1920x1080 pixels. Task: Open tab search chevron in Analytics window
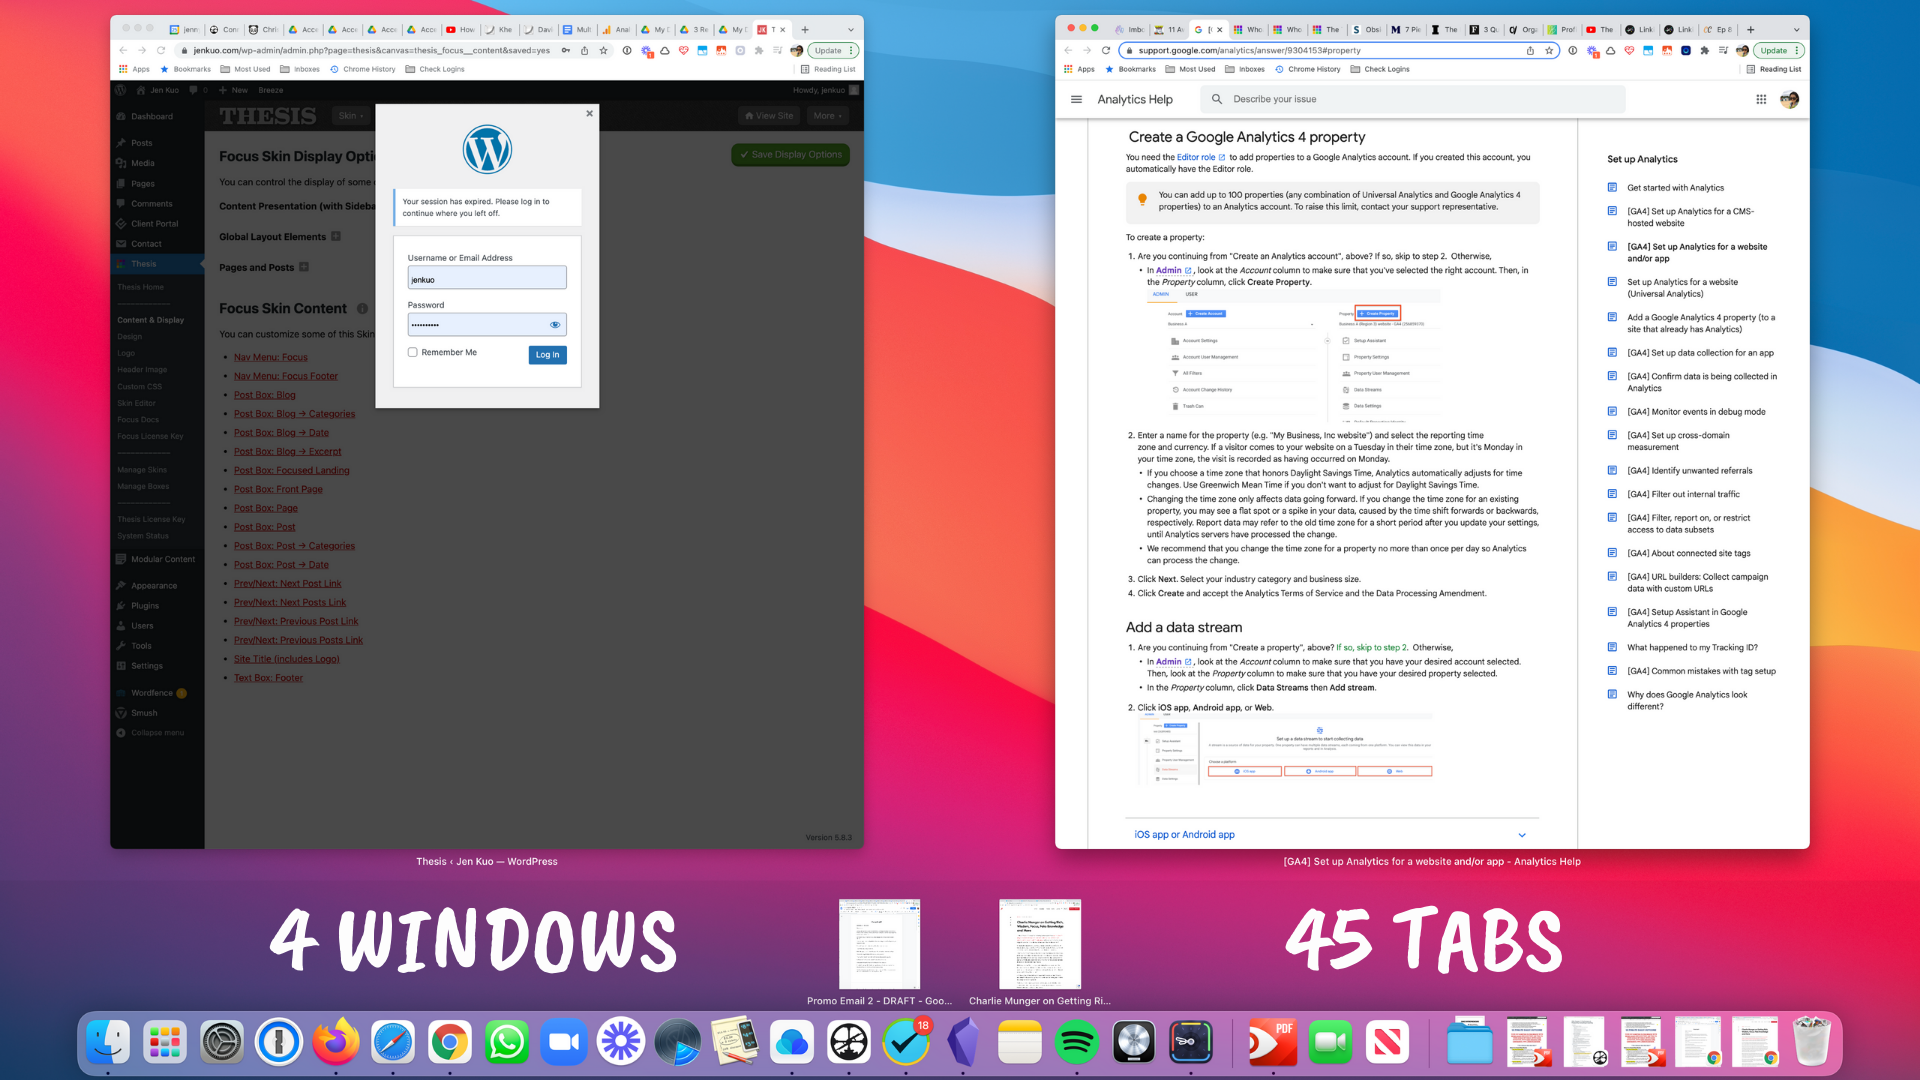coord(1797,30)
